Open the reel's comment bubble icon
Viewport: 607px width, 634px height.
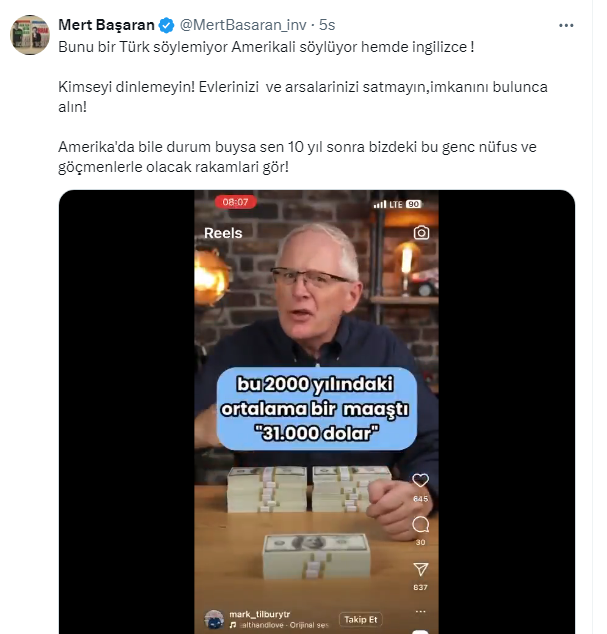click(x=420, y=524)
